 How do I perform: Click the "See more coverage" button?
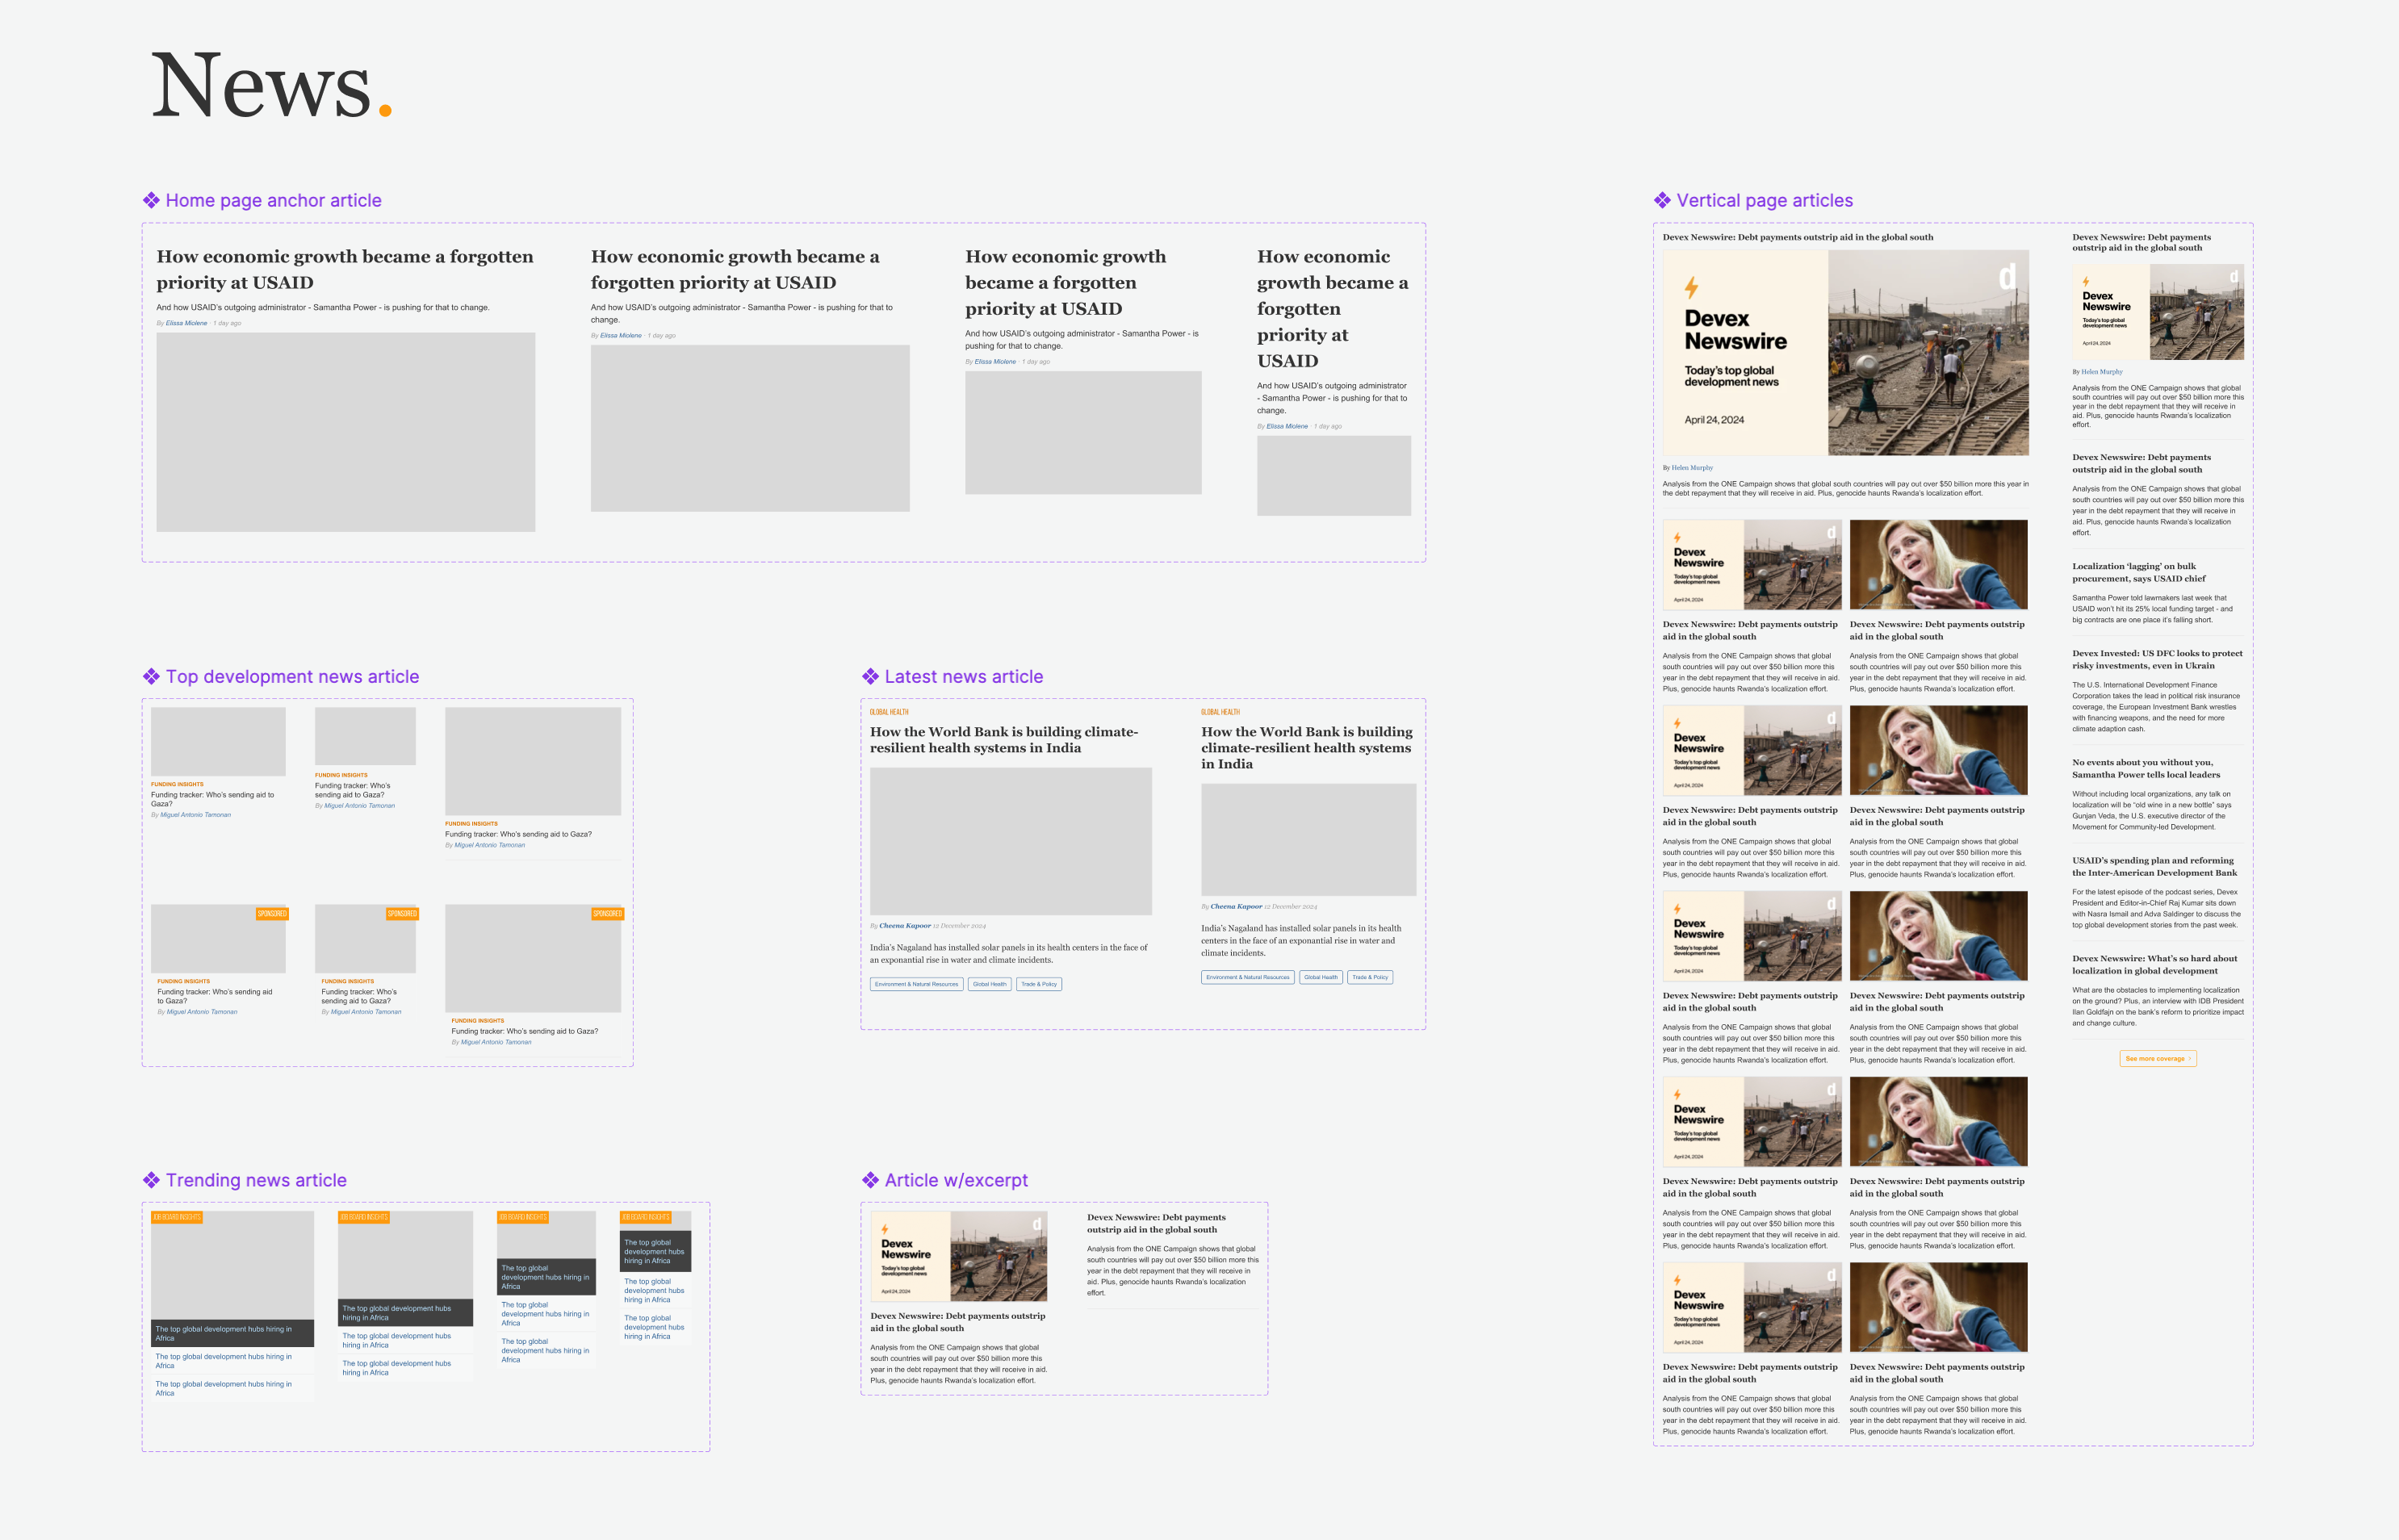2157,1058
